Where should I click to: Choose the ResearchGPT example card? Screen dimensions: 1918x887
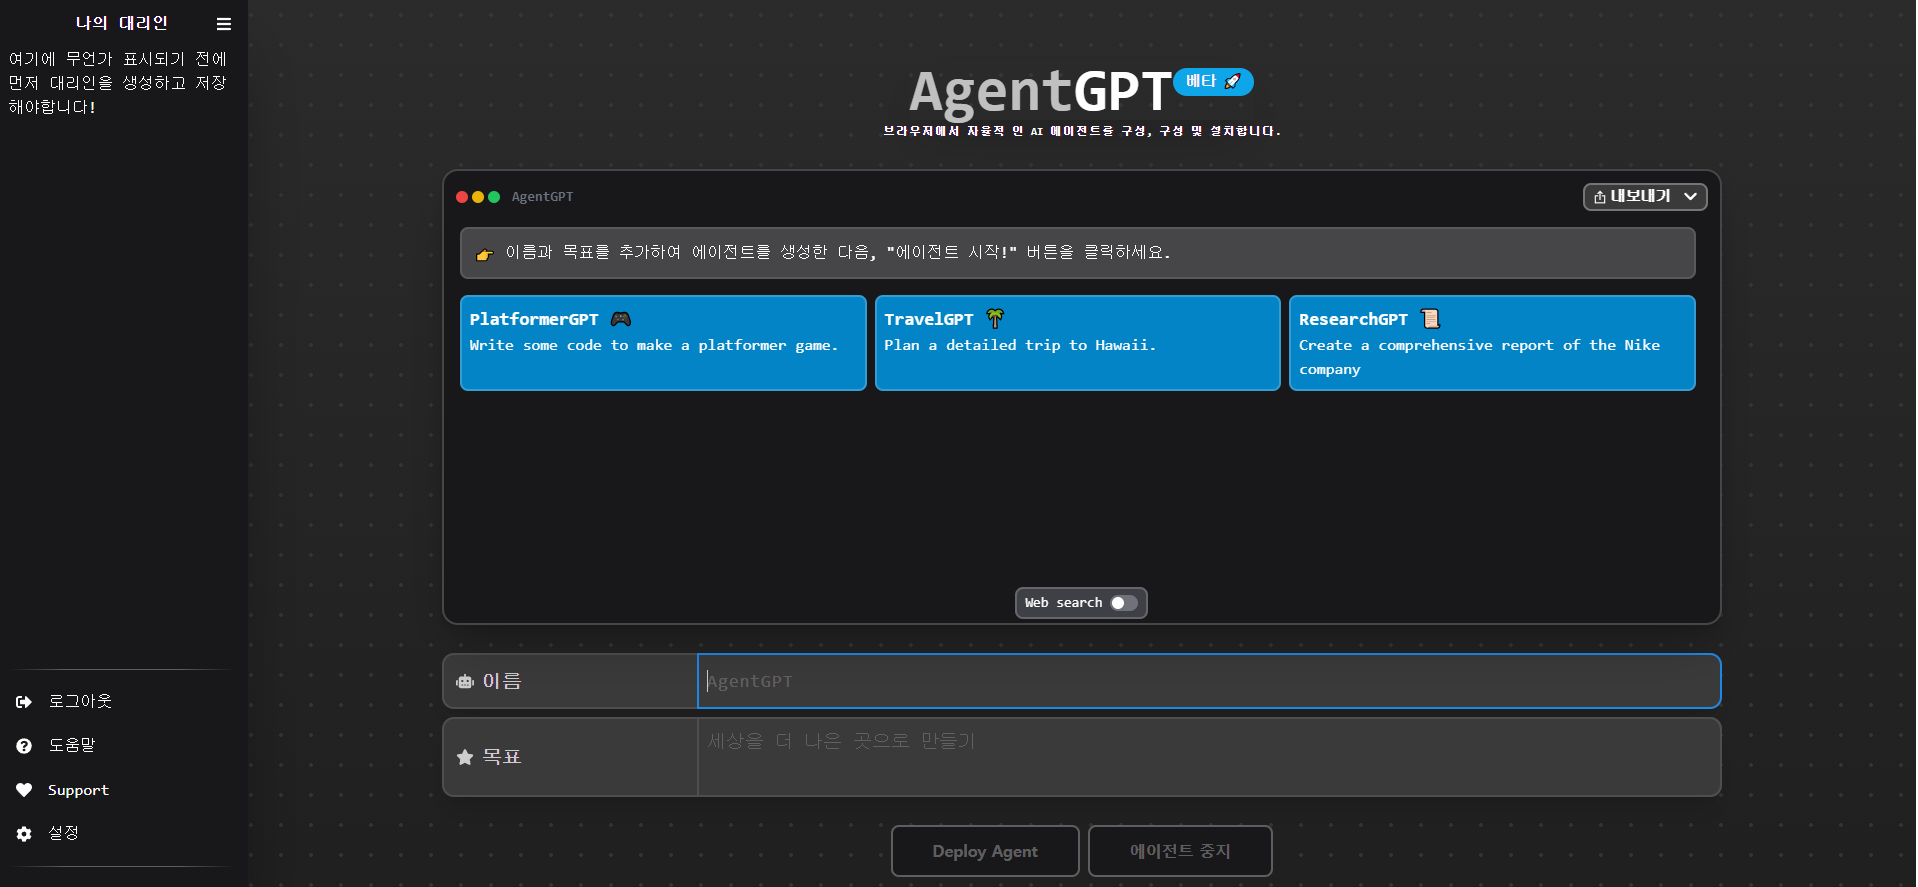[1492, 343]
